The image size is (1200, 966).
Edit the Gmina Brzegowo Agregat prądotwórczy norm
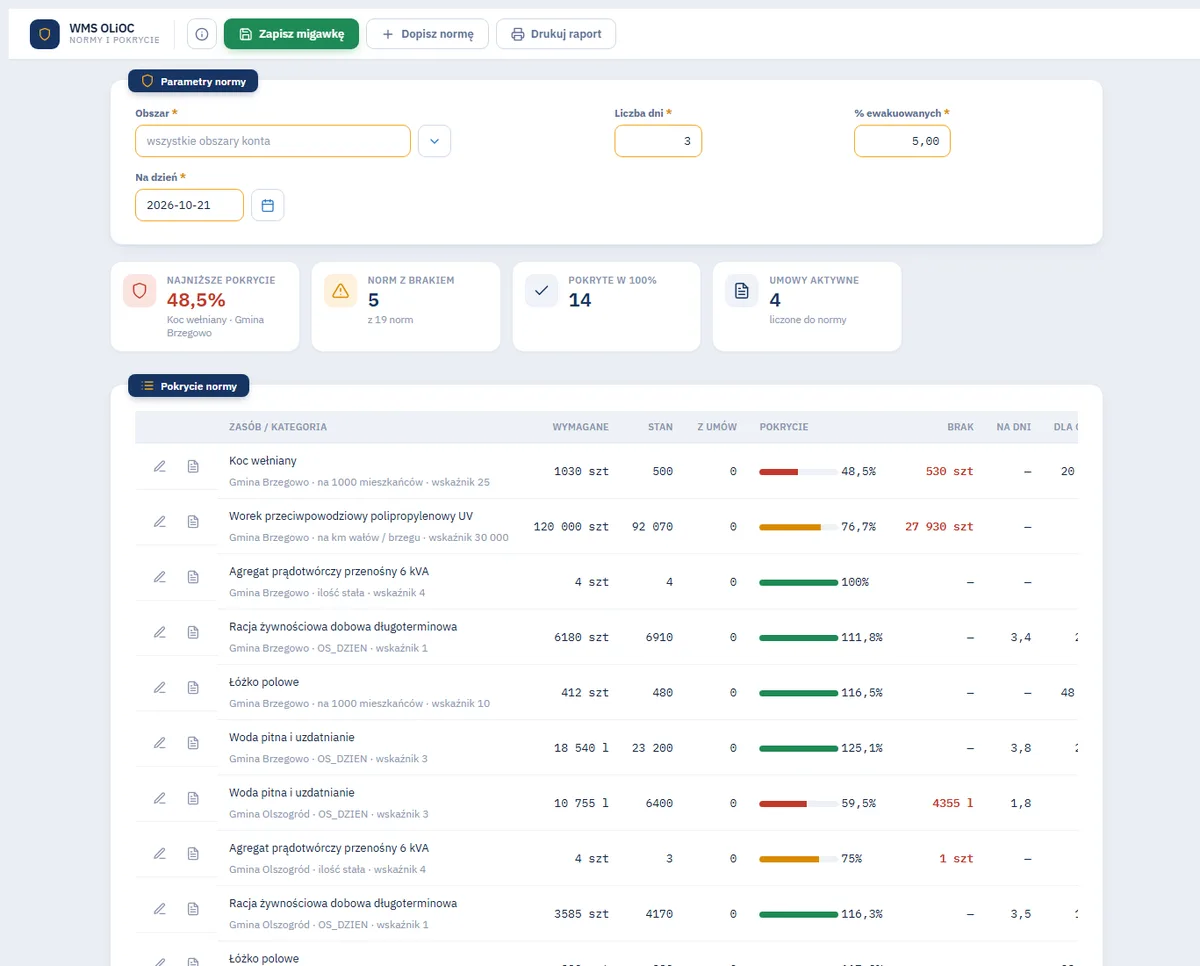[x=159, y=577]
